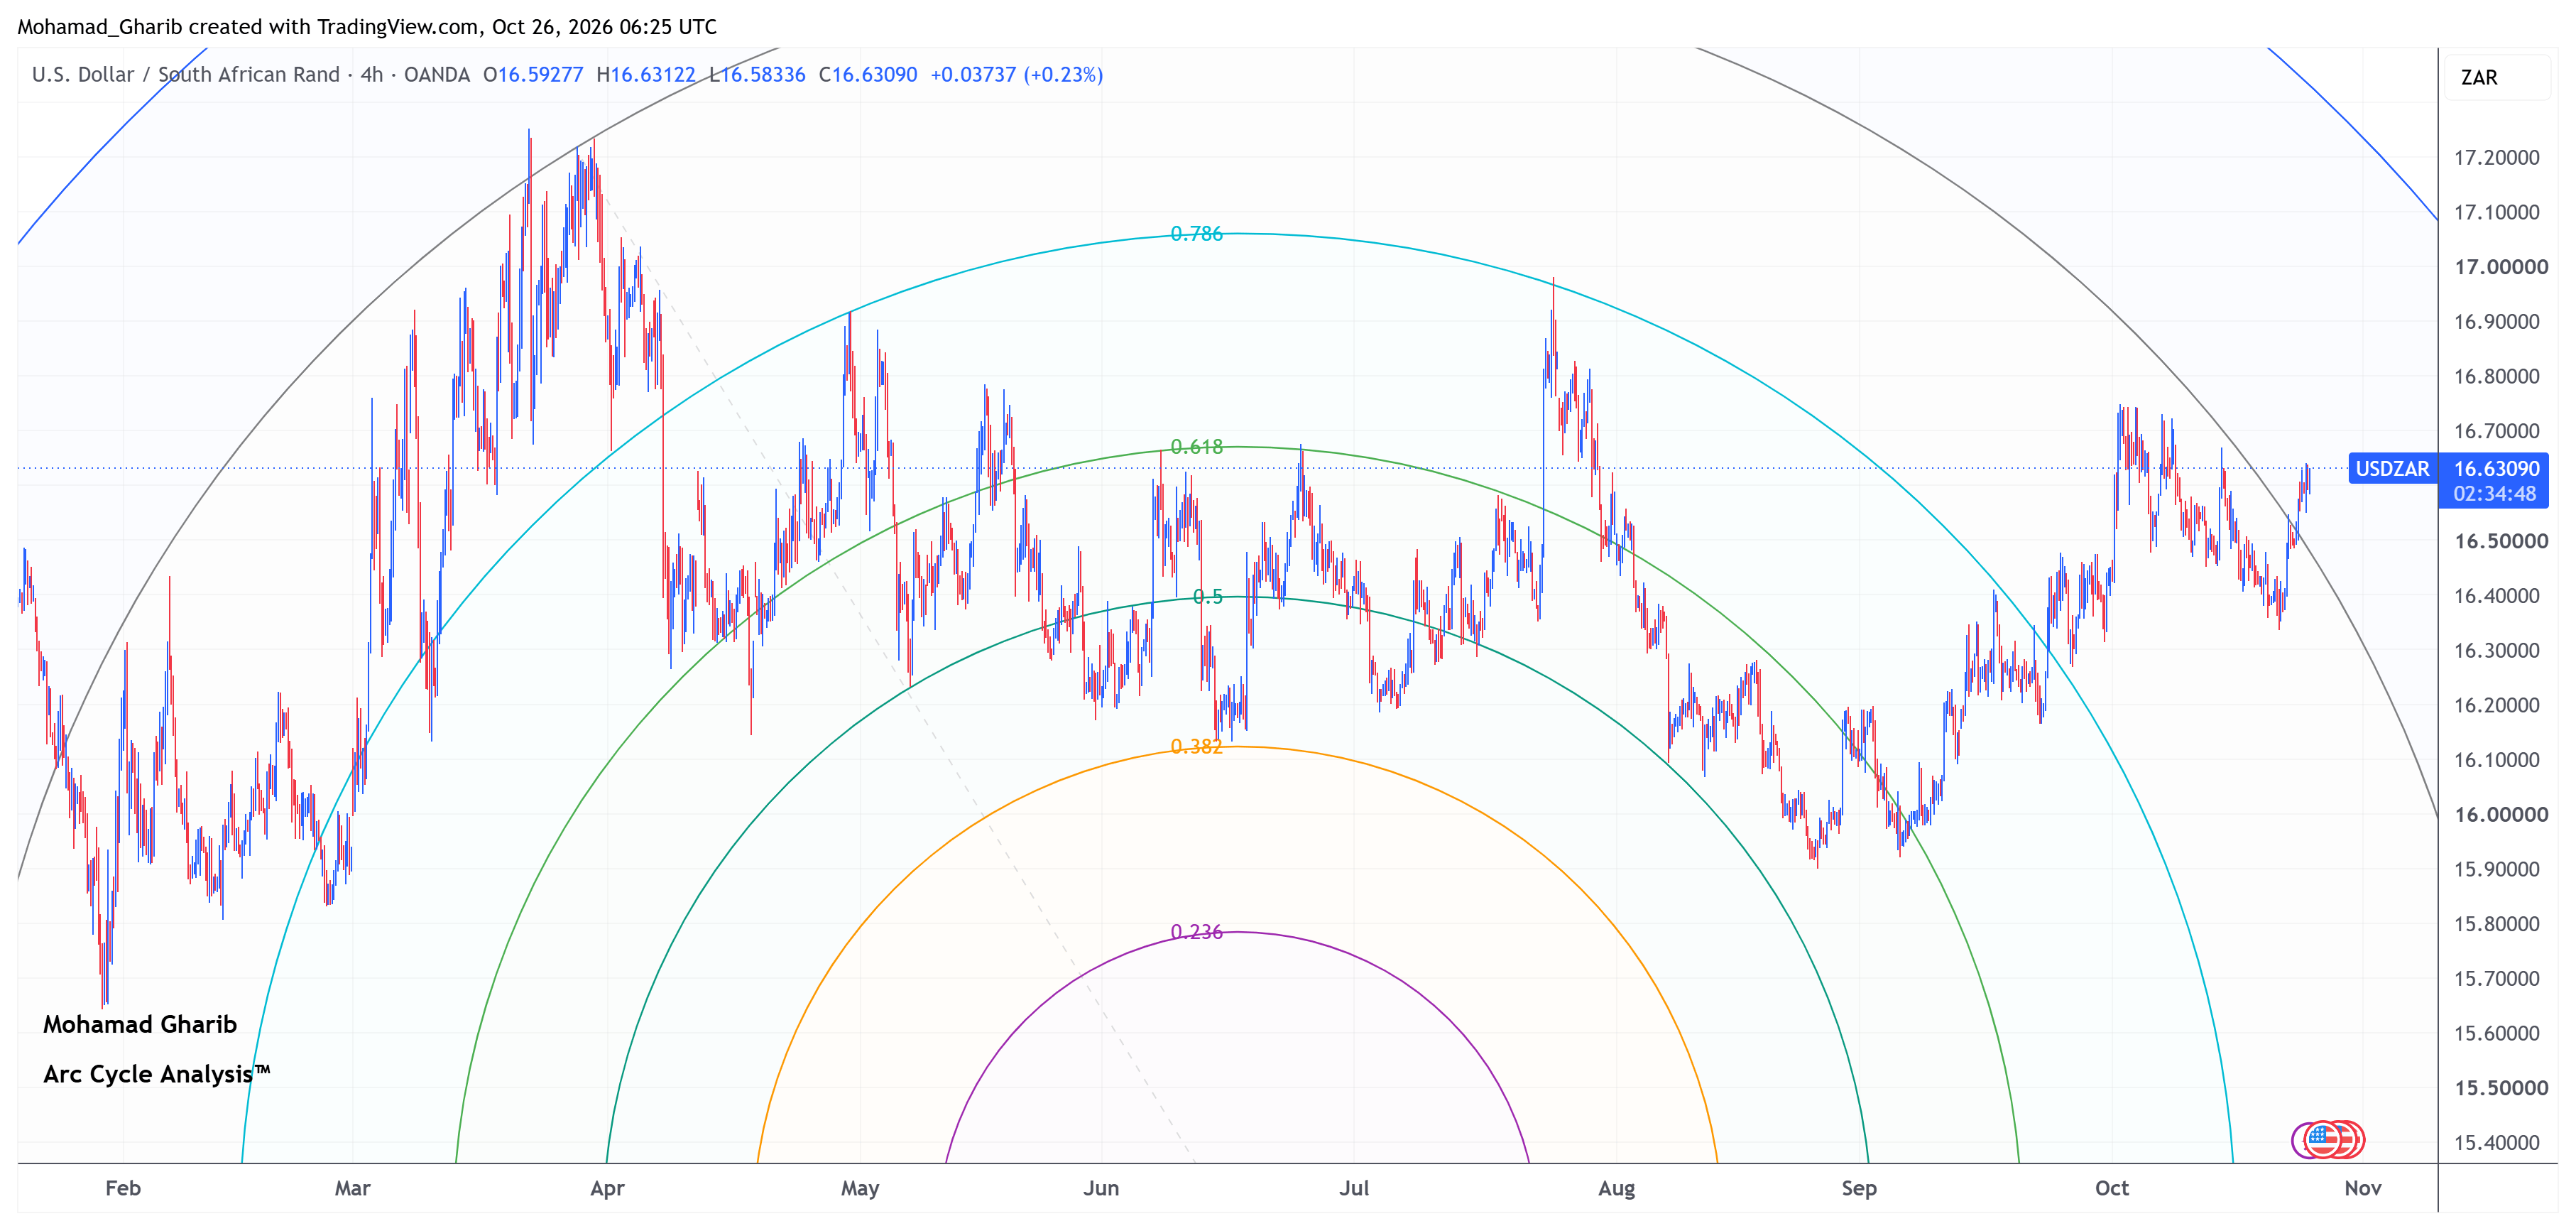Click the Jun label on time axis
Image resolution: width=2576 pixels, height=1221 pixels.
[x=1101, y=1188]
